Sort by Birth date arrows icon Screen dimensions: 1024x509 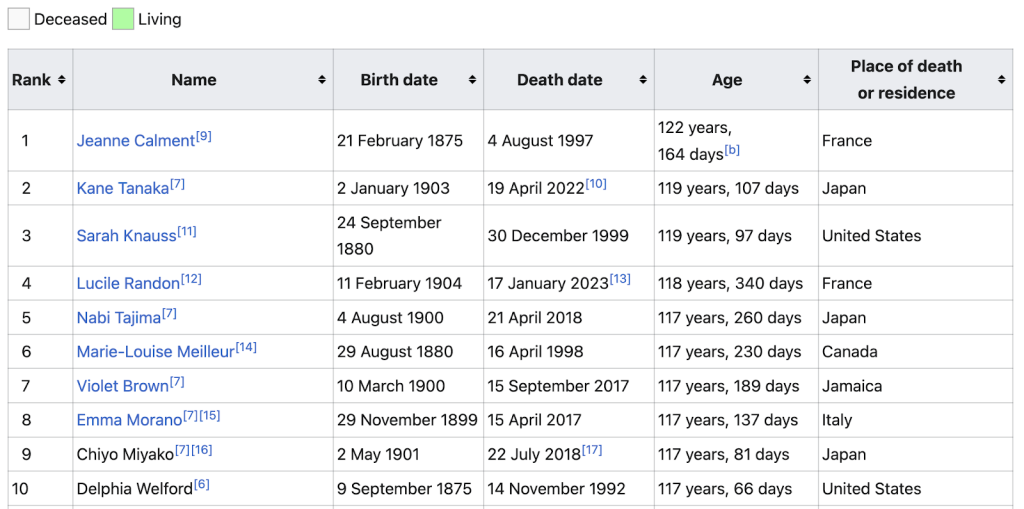[472, 80]
